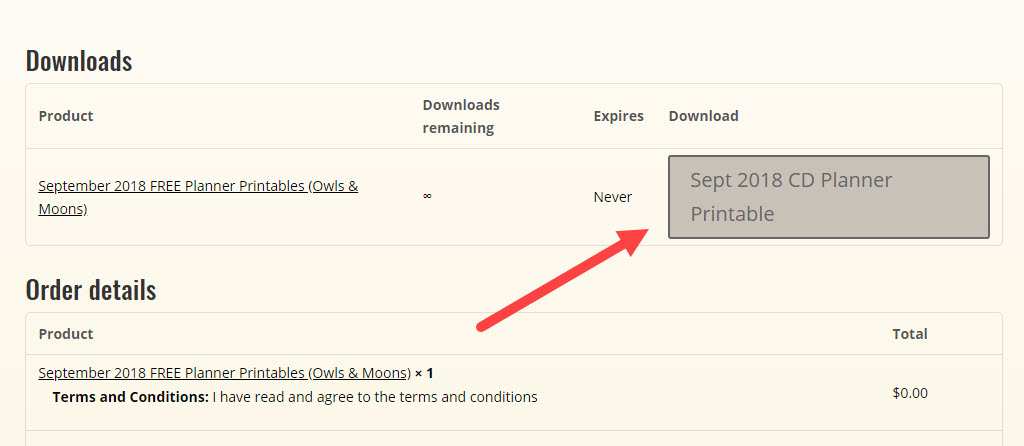Open the planner printables link under Order details
Image resolution: width=1024 pixels, height=446 pixels.
tap(224, 373)
